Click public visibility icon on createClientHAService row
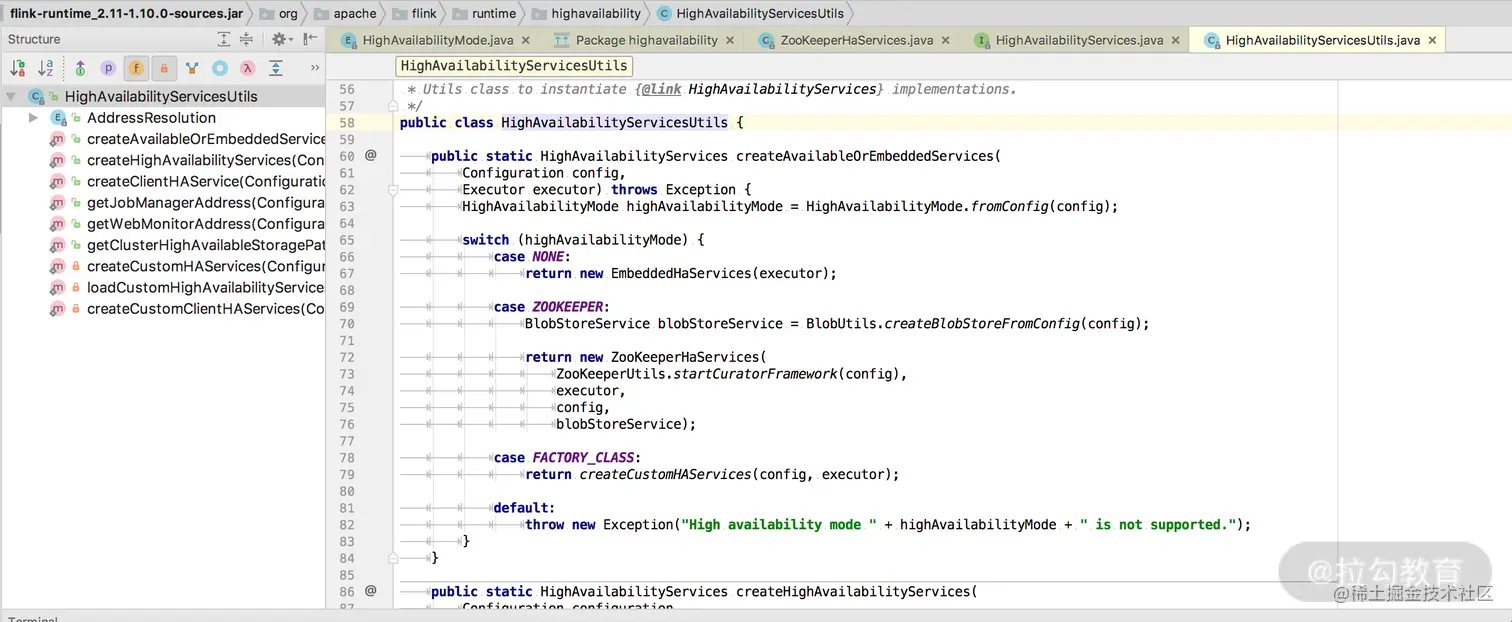 pyautogui.click(x=76, y=181)
